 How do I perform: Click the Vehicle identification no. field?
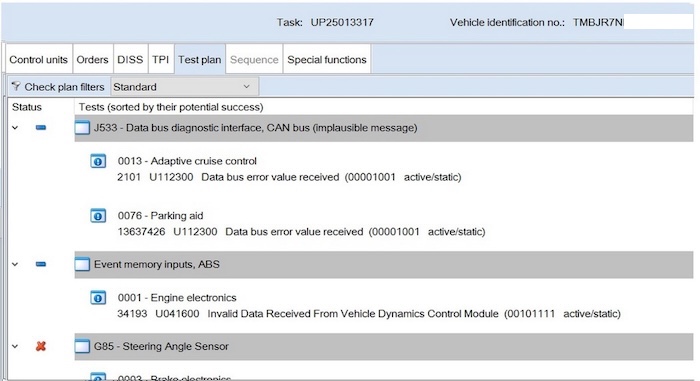click(x=633, y=22)
